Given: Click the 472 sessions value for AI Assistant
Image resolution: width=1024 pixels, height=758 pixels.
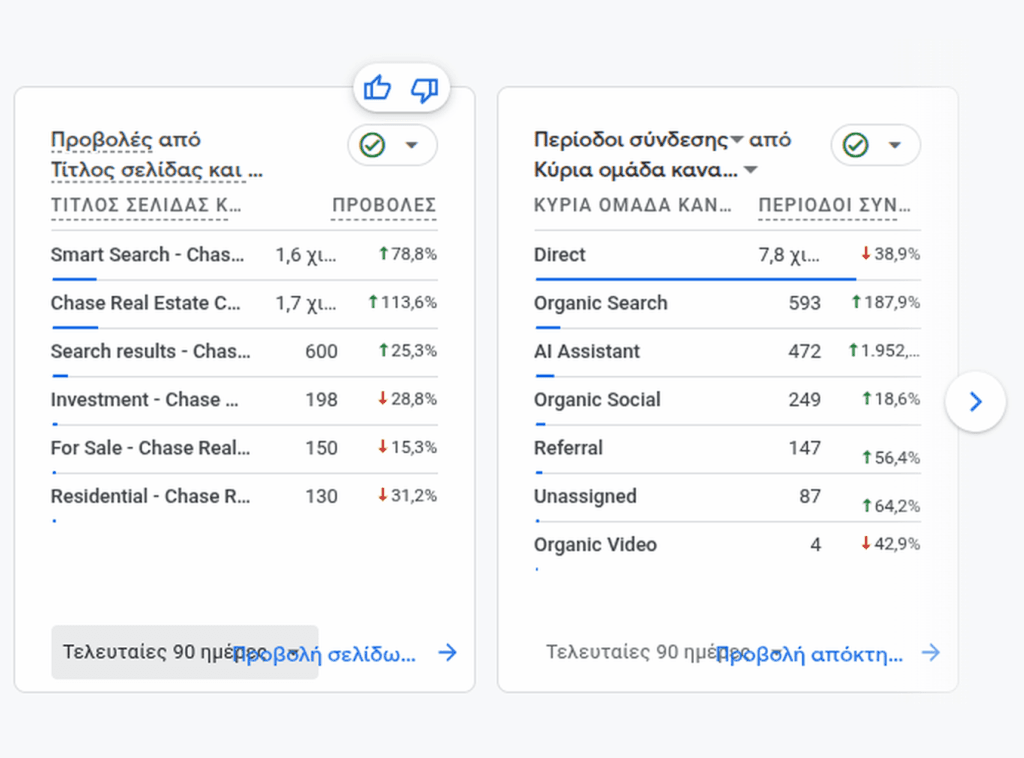Looking at the screenshot, I should coord(804,351).
